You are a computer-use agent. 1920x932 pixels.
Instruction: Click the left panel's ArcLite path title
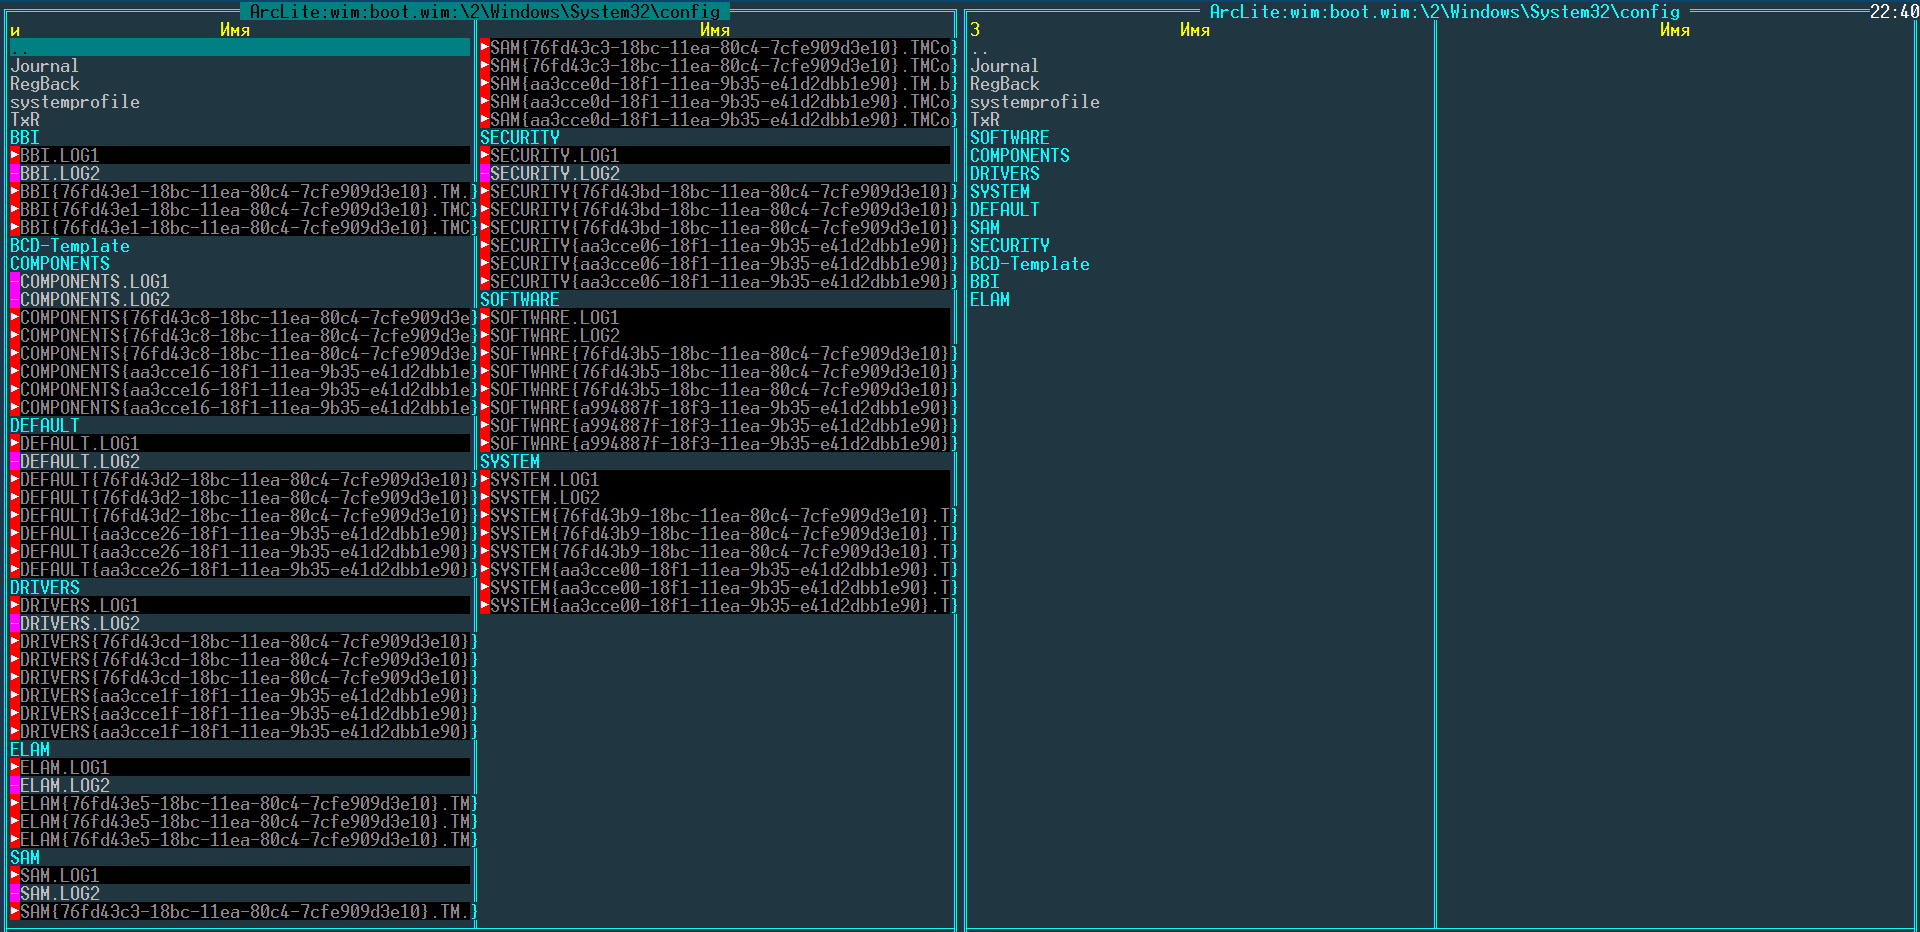tap(484, 11)
